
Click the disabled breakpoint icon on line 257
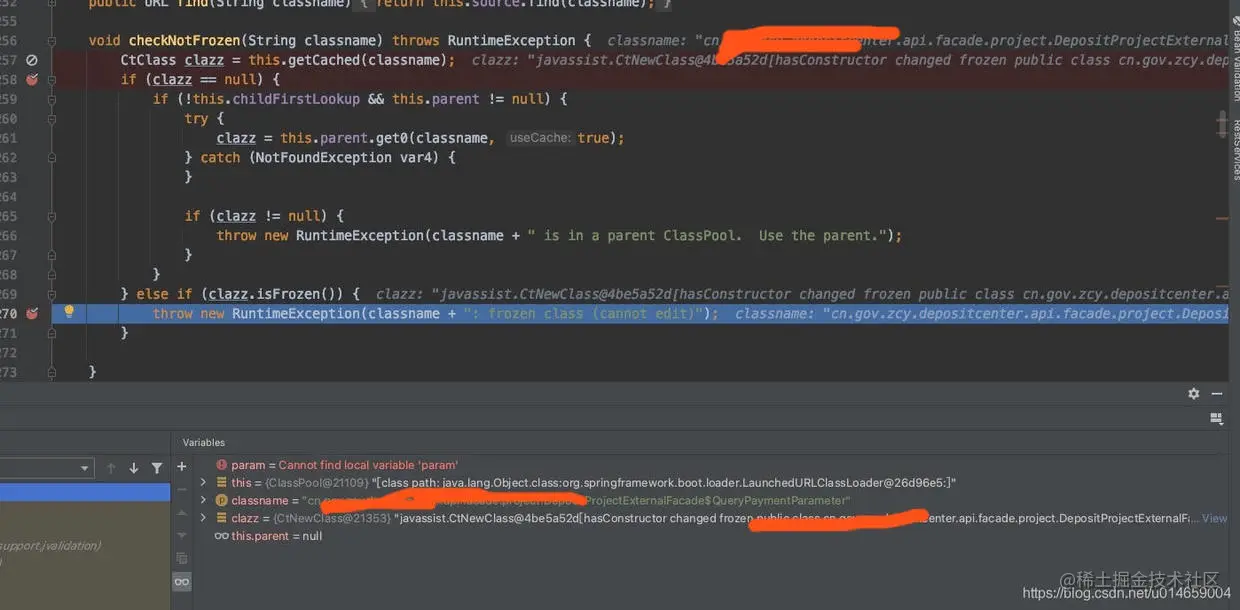[x=32, y=61]
